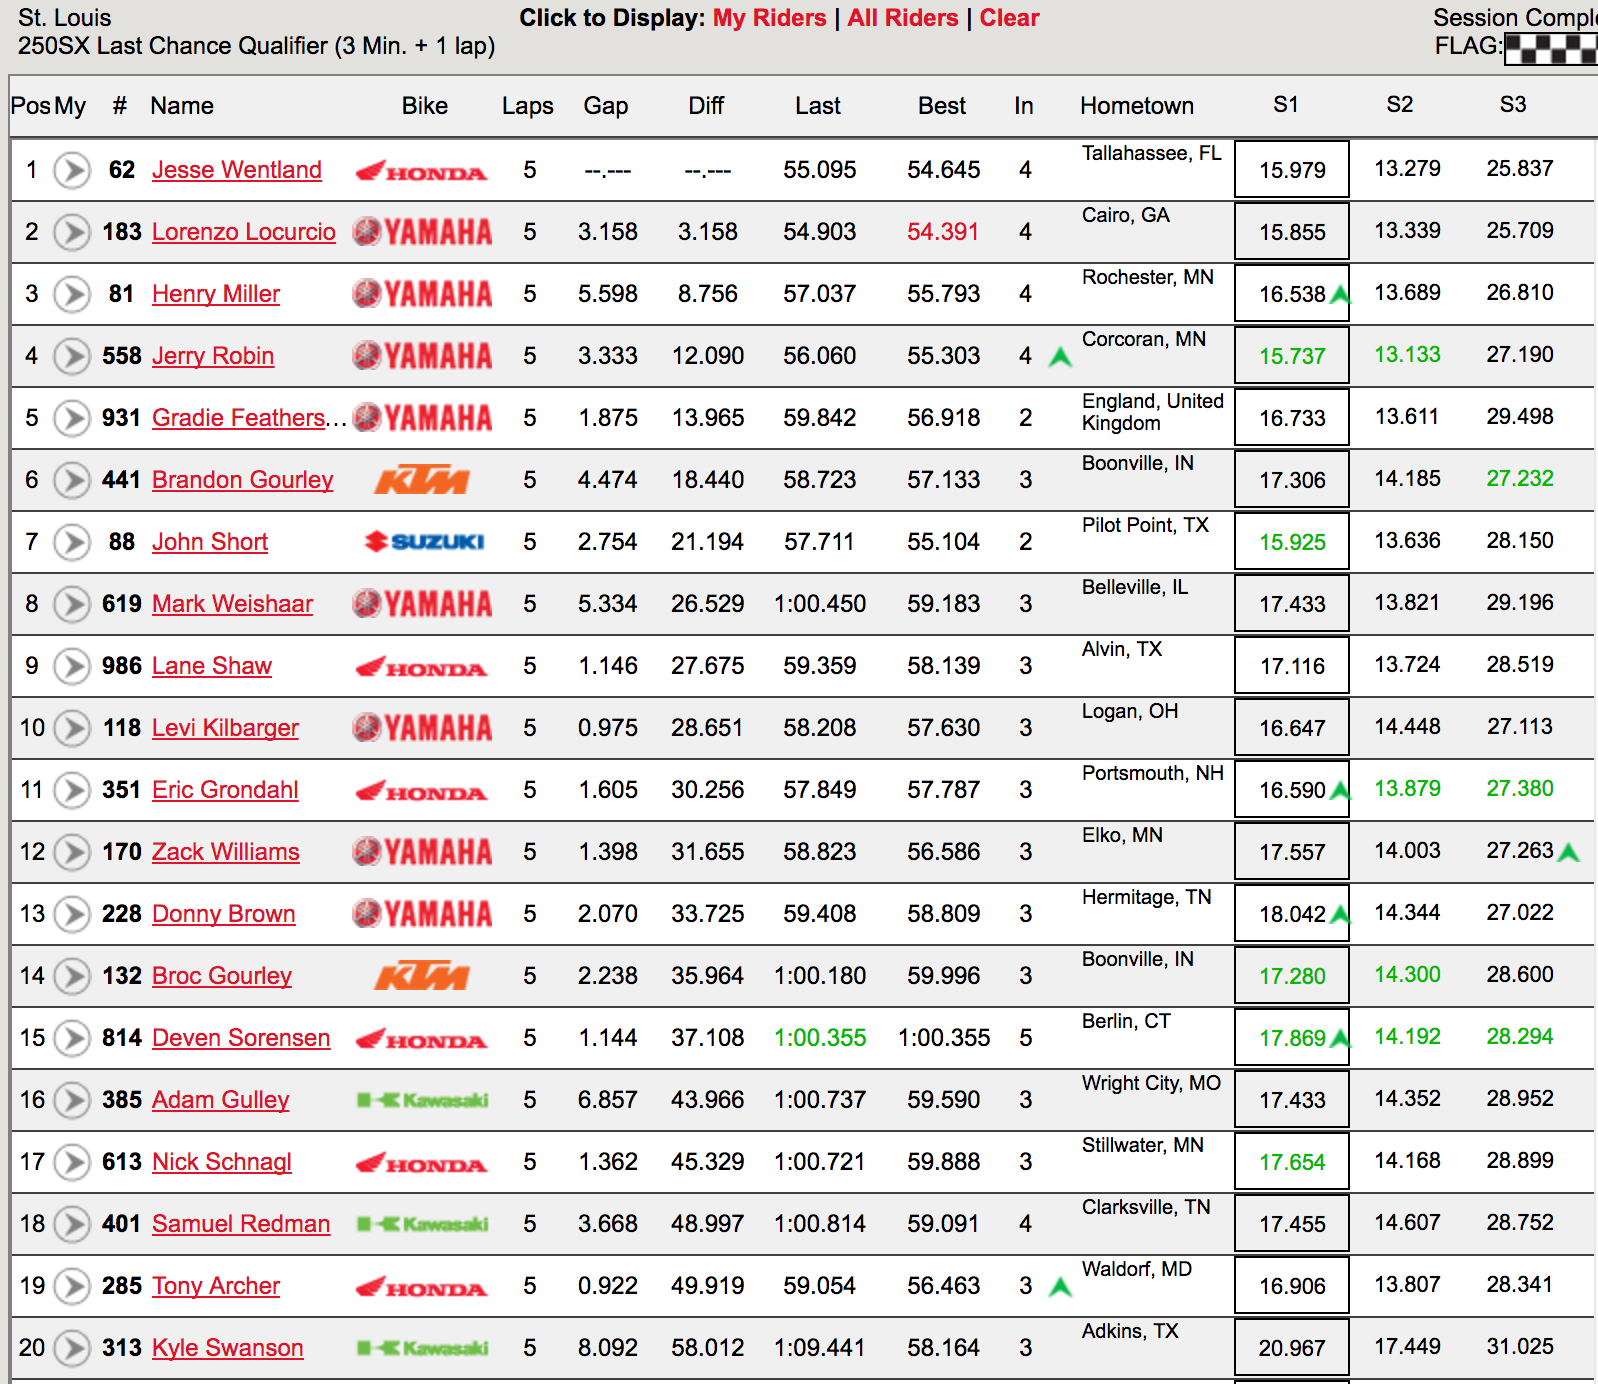
Task: Click the Honda logo in Jesse Wentland's row
Action: (x=422, y=171)
